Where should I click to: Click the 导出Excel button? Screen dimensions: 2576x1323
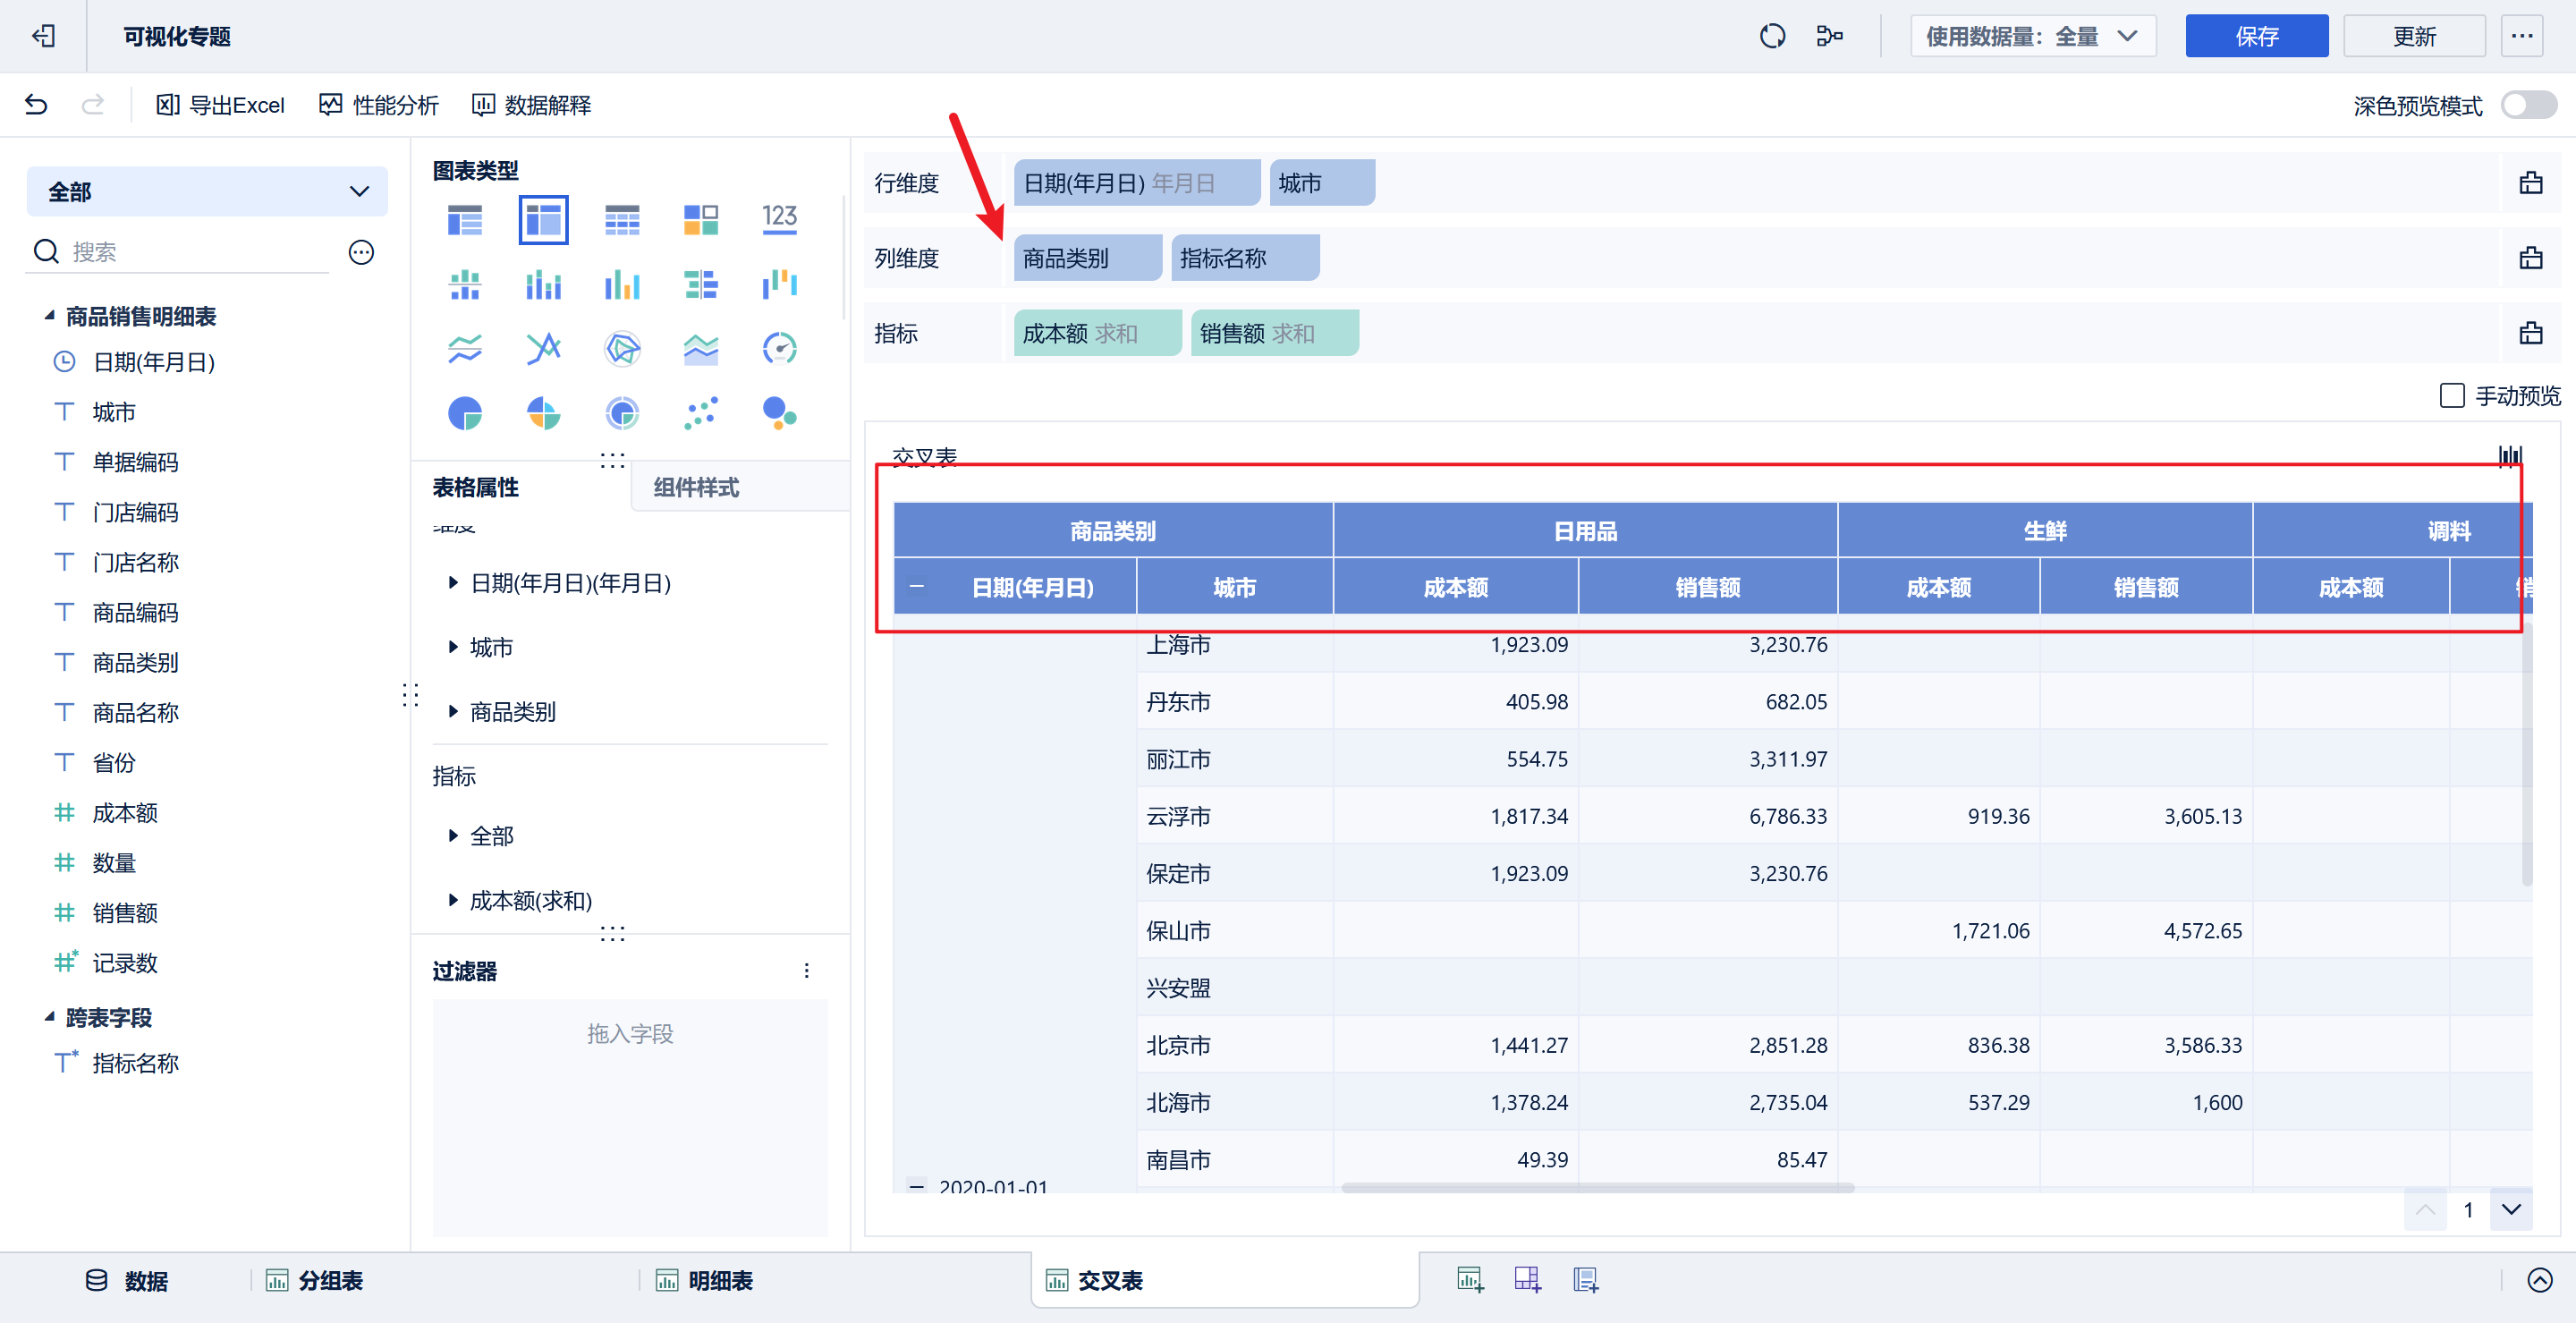tap(221, 105)
